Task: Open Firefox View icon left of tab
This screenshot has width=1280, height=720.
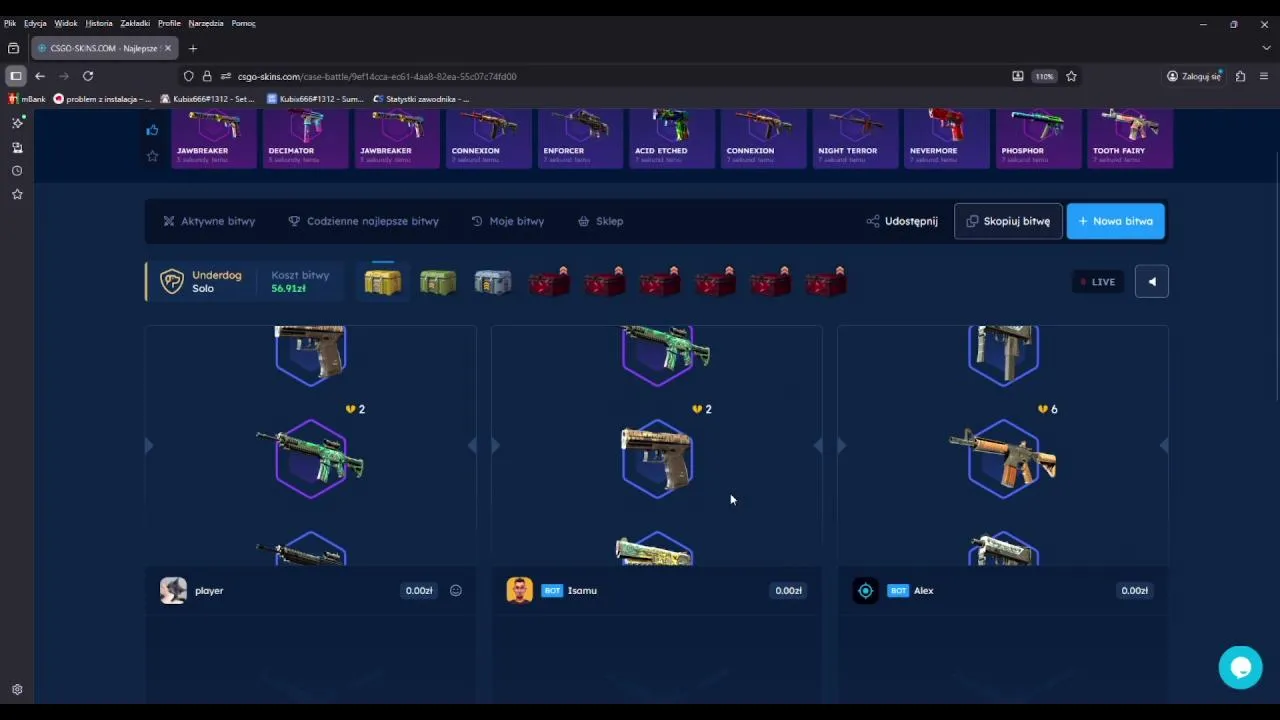Action: [x=13, y=48]
